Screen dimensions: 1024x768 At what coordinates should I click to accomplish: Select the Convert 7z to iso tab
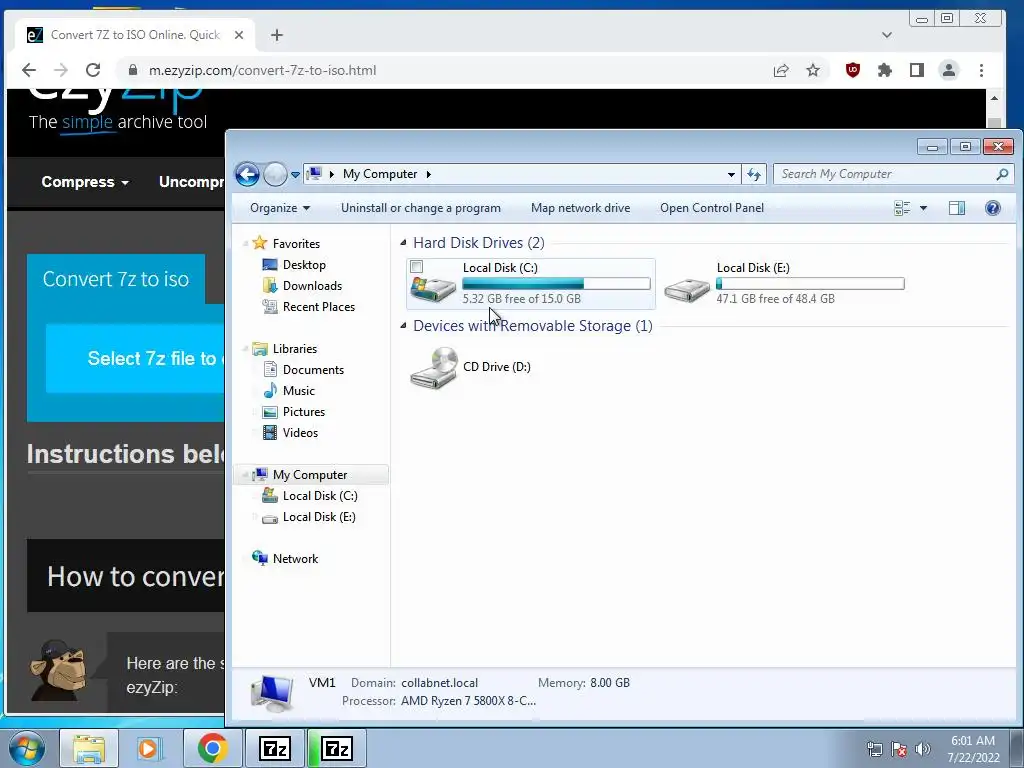pyautogui.click(x=116, y=279)
